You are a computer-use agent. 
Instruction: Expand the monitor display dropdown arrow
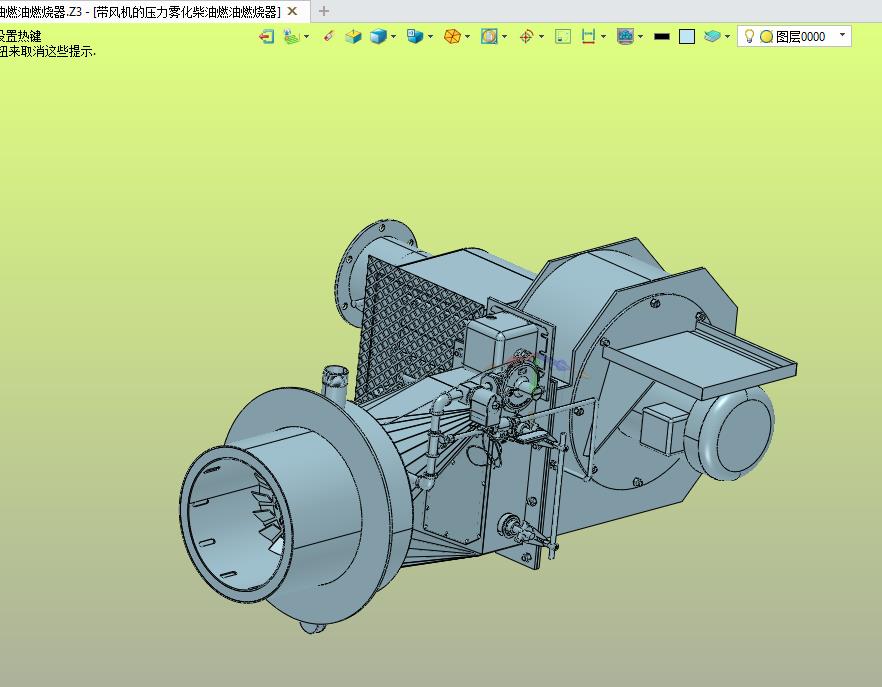[x=641, y=37]
